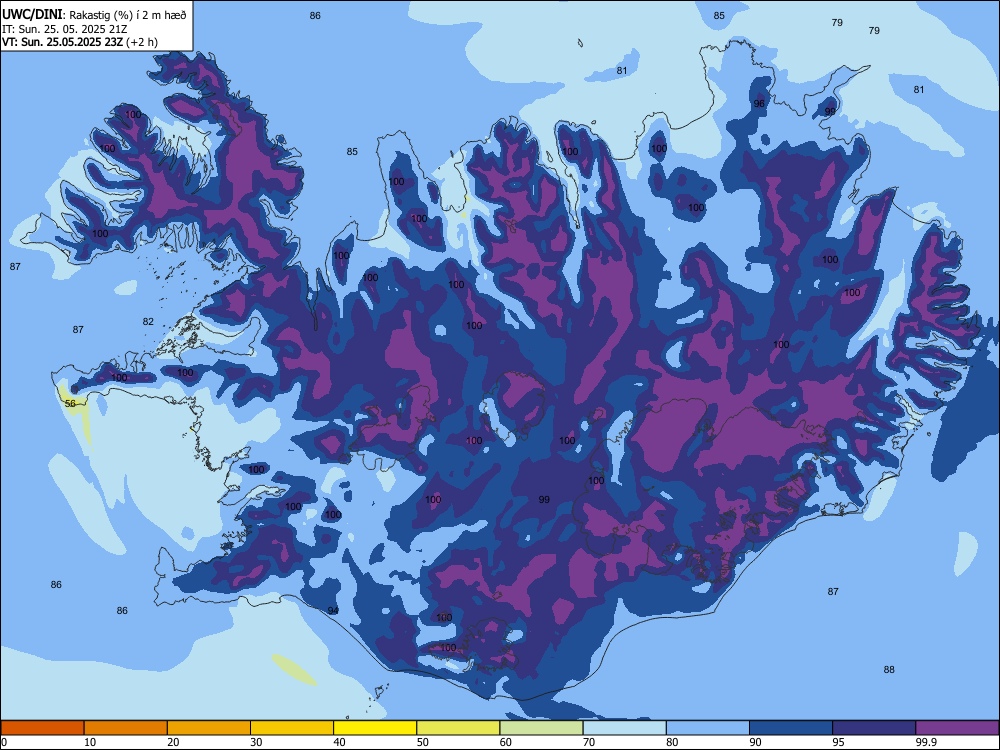
Task: Select the pale yellow 50–60 legend swatch
Action: [x=458, y=728]
